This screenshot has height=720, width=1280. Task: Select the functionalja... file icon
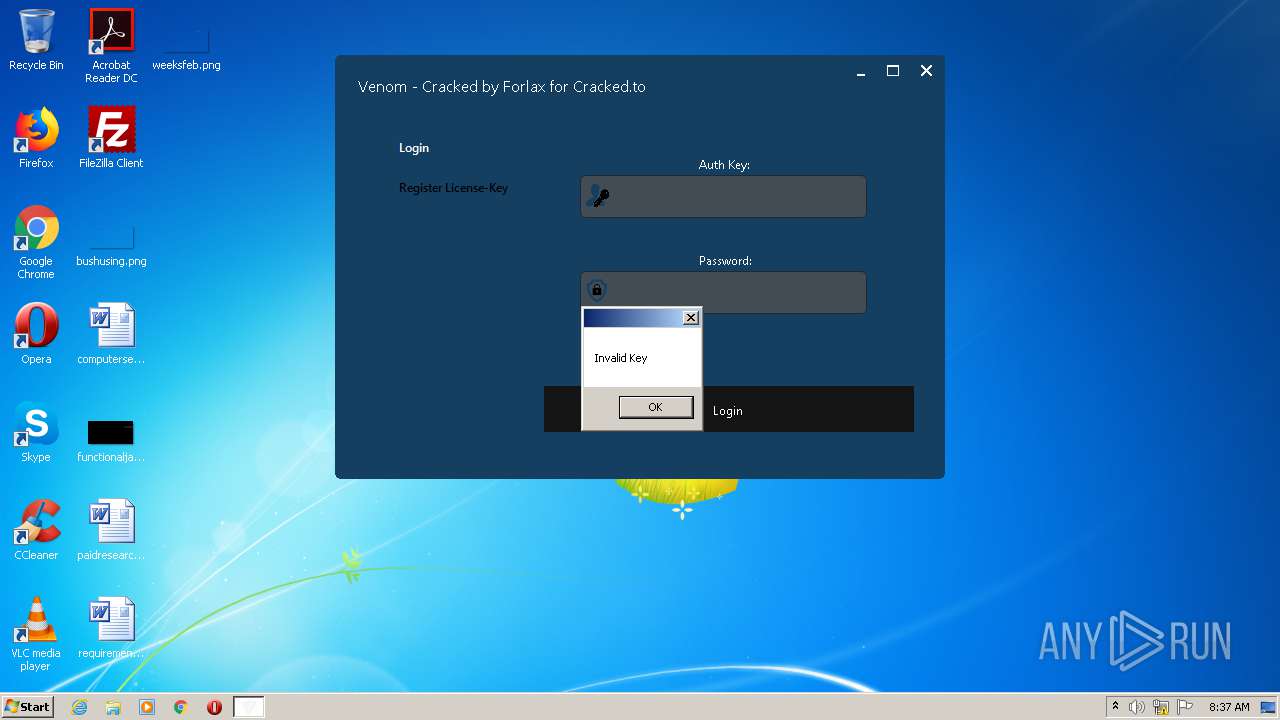tap(111, 440)
